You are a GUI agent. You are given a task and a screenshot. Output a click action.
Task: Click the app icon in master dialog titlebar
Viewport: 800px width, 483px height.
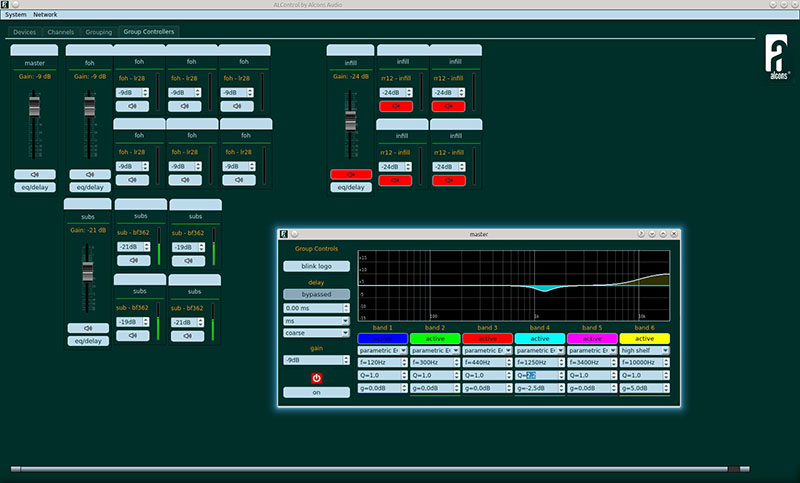(x=285, y=234)
